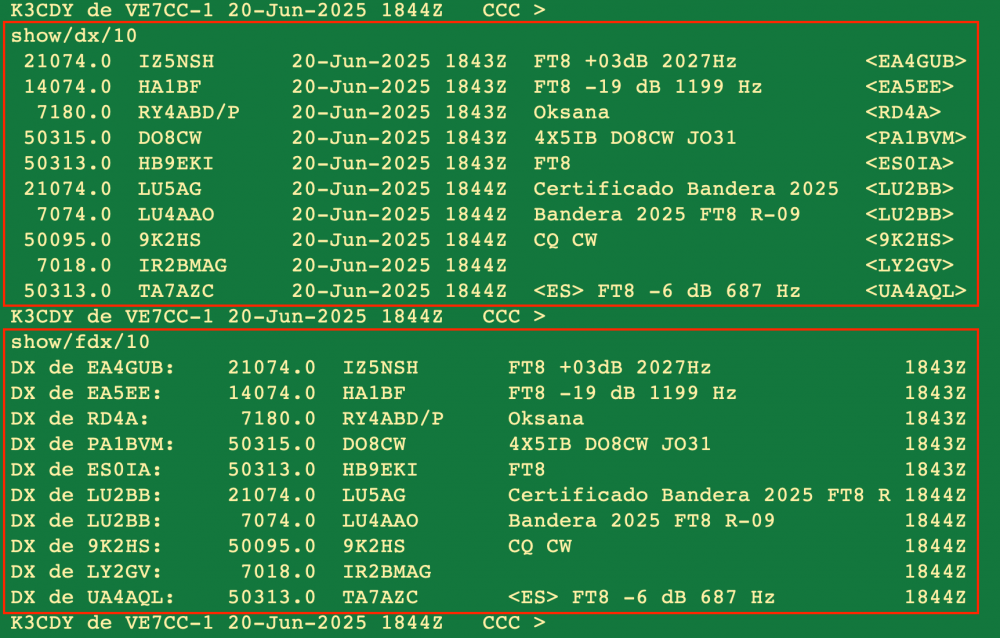Click the show/fdx/10 command text

80,342
